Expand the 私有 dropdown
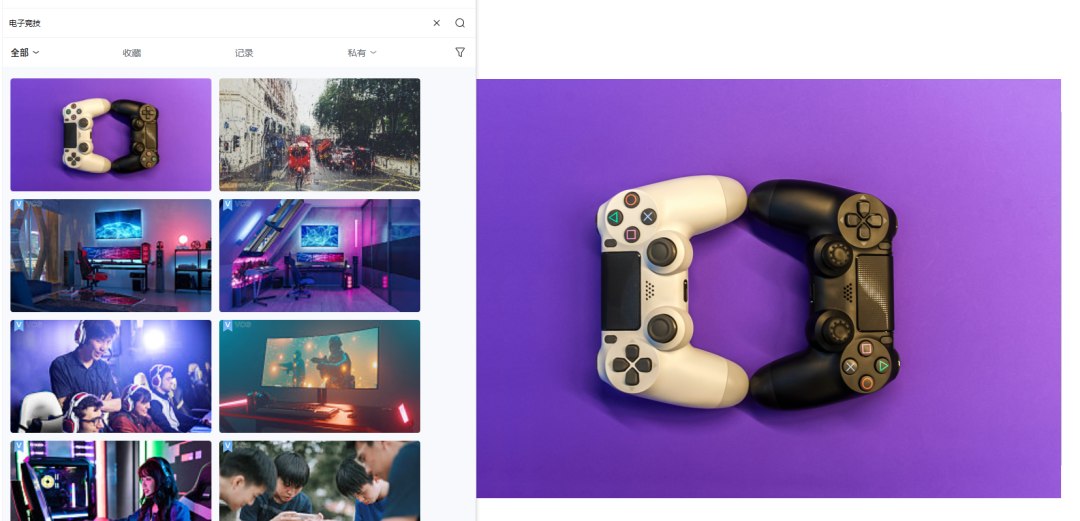 pos(361,53)
